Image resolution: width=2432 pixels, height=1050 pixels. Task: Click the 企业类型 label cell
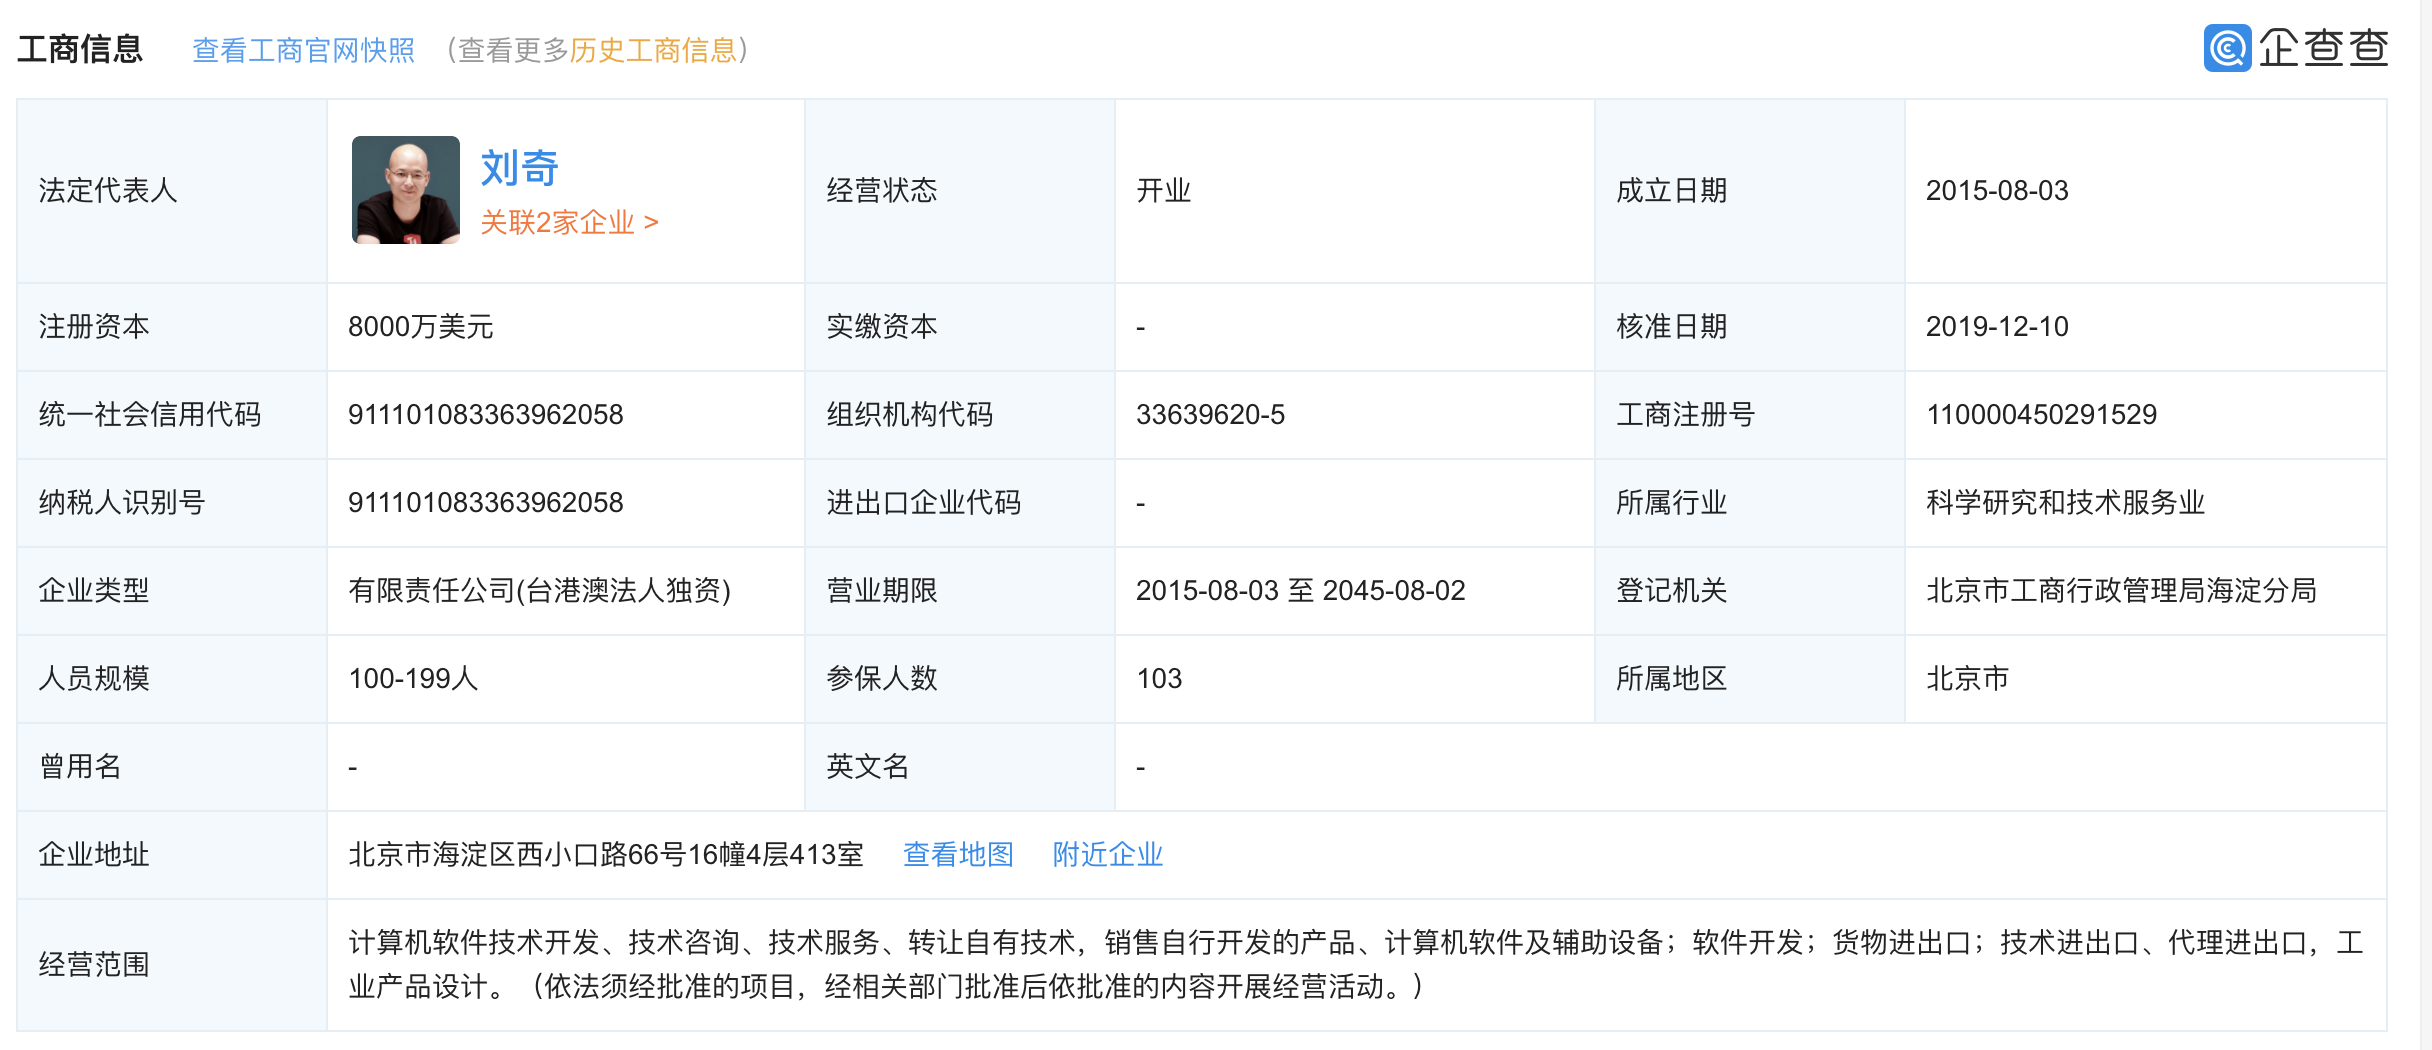[x=172, y=591]
